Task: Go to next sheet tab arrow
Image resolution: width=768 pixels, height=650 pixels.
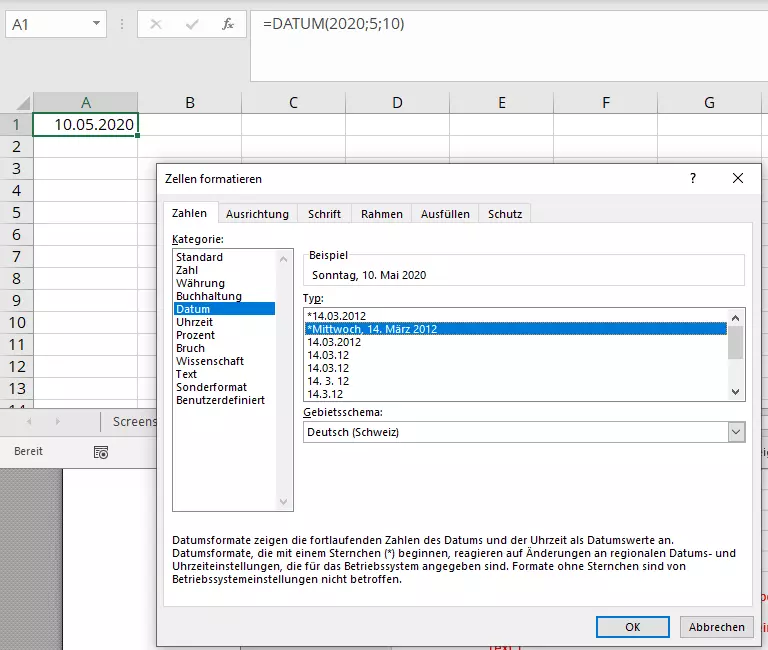Action: click(58, 421)
